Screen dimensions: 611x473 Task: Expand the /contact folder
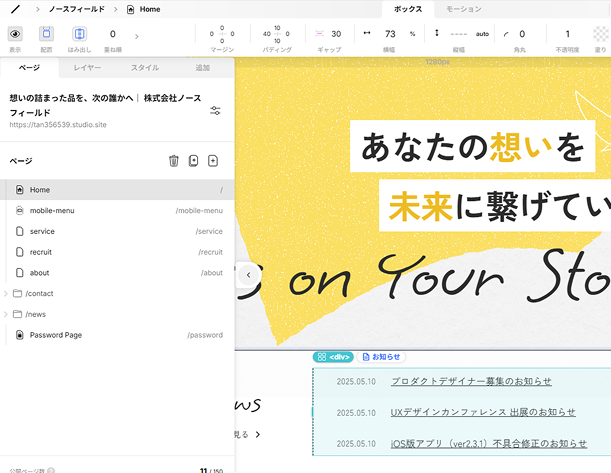coord(7,293)
